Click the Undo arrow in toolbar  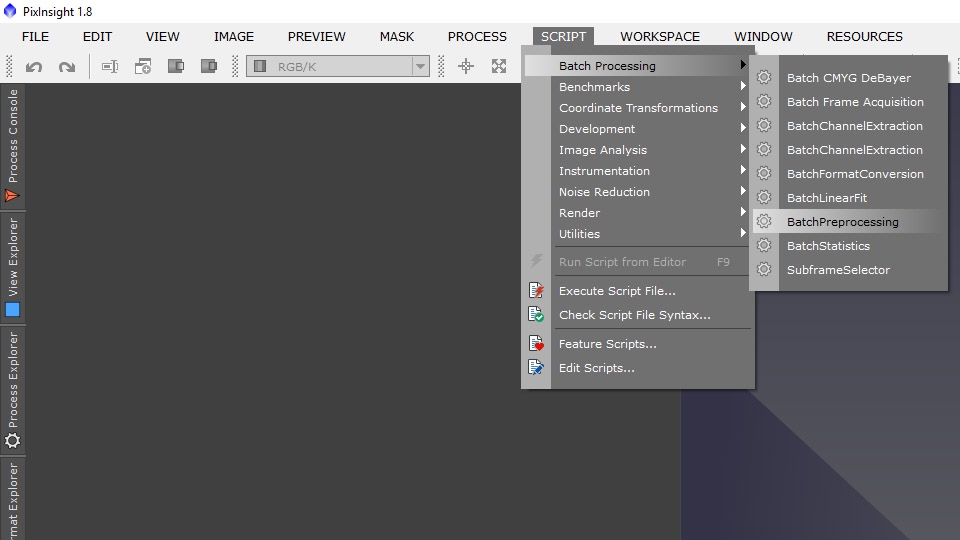tap(34, 66)
